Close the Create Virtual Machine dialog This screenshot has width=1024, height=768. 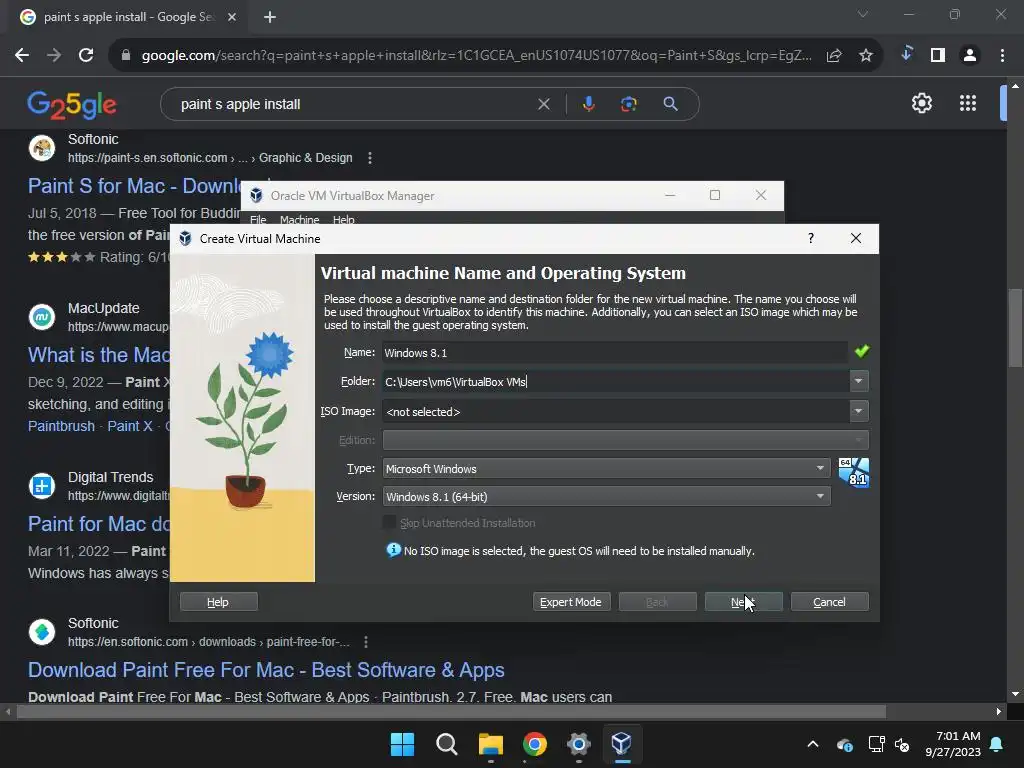click(856, 238)
